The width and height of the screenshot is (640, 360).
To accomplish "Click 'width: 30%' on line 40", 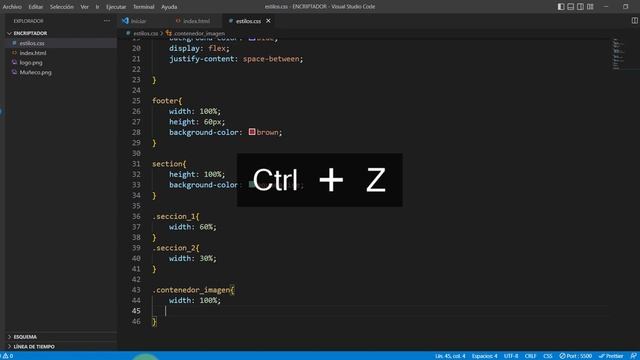I will tap(193, 258).
